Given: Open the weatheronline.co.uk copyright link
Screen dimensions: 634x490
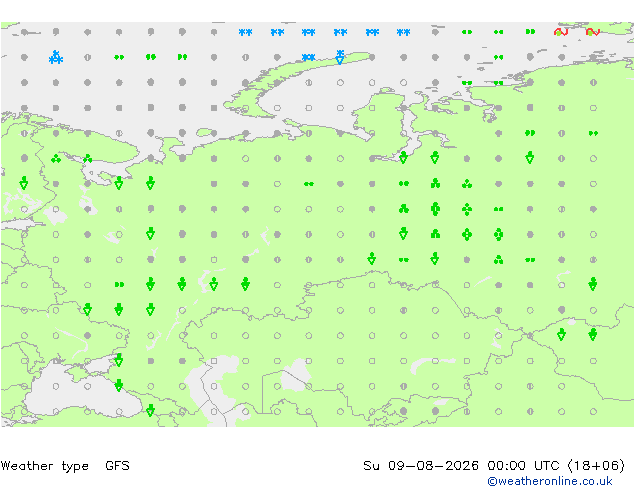Looking at the screenshot, I should click(549, 481).
